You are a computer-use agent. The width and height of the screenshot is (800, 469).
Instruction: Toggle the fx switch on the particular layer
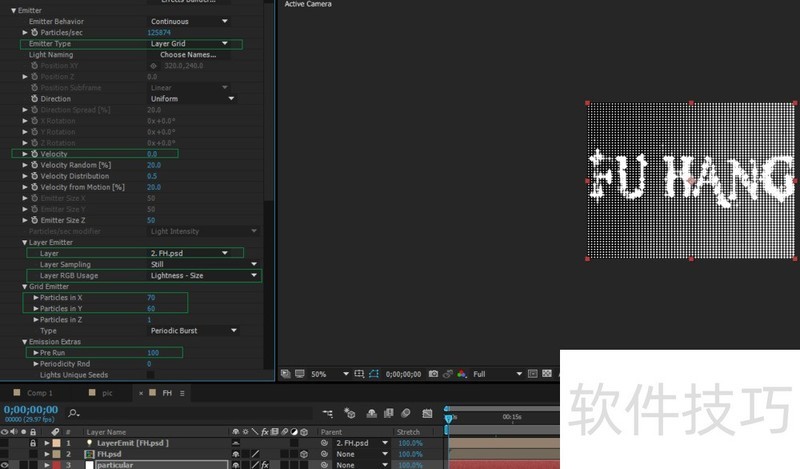click(x=265, y=465)
